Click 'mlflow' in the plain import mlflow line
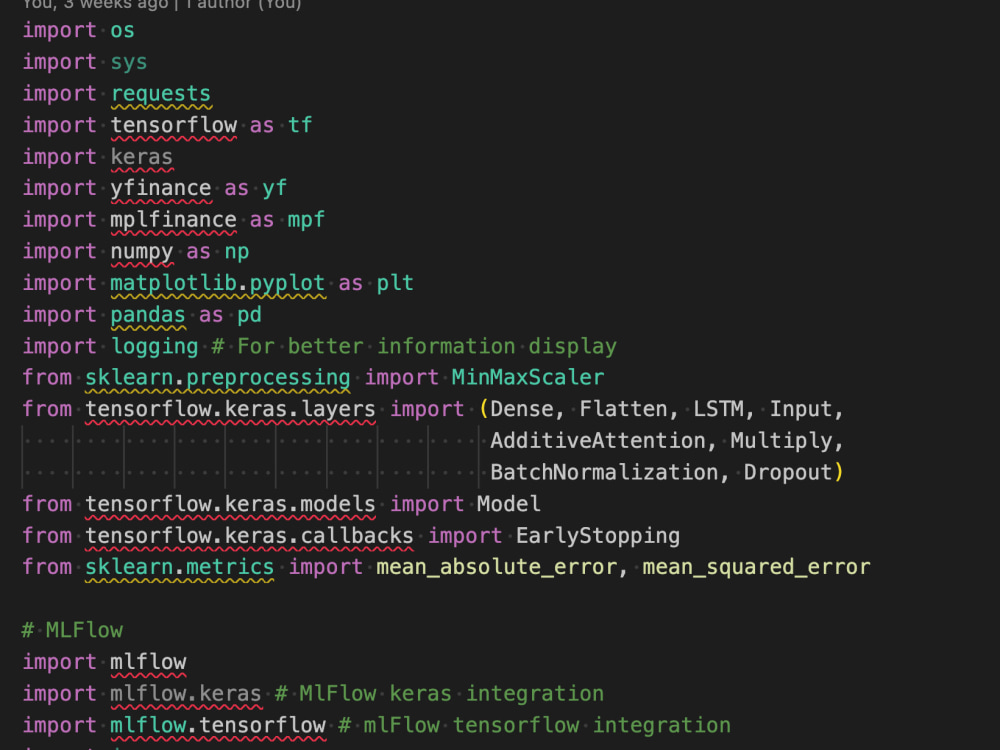1000x750 pixels. pos(148,663)
